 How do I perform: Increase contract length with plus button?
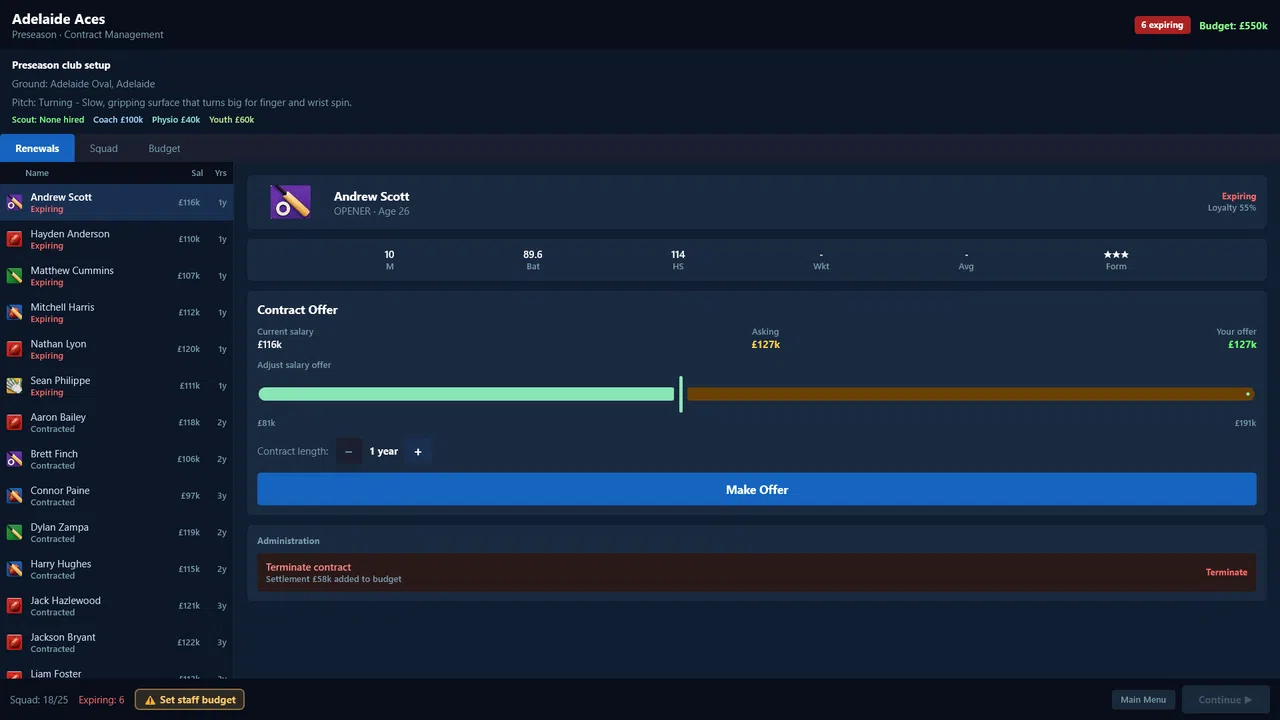418,452
